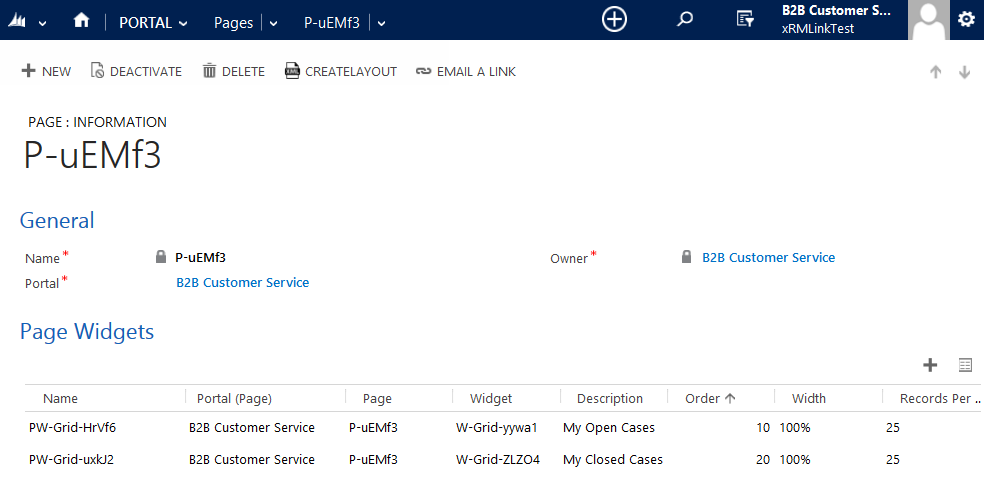Viewport: 984px width, 495px height.
Task: Expand the PORTAL dropdown chevron
Action: click(x=183, y=24)
